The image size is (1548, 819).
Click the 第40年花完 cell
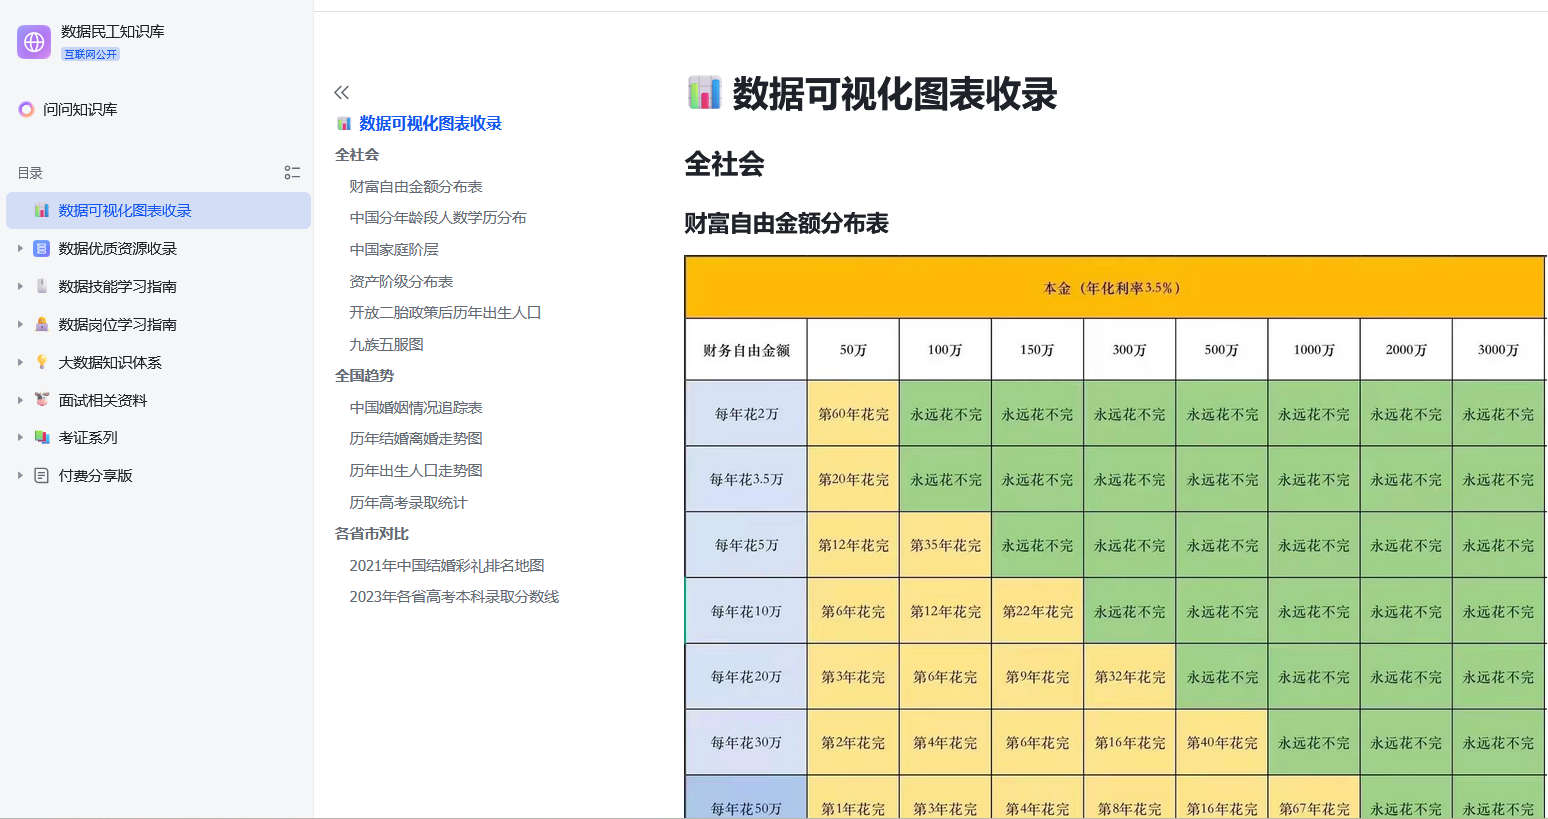click(x=1222, y=743)
